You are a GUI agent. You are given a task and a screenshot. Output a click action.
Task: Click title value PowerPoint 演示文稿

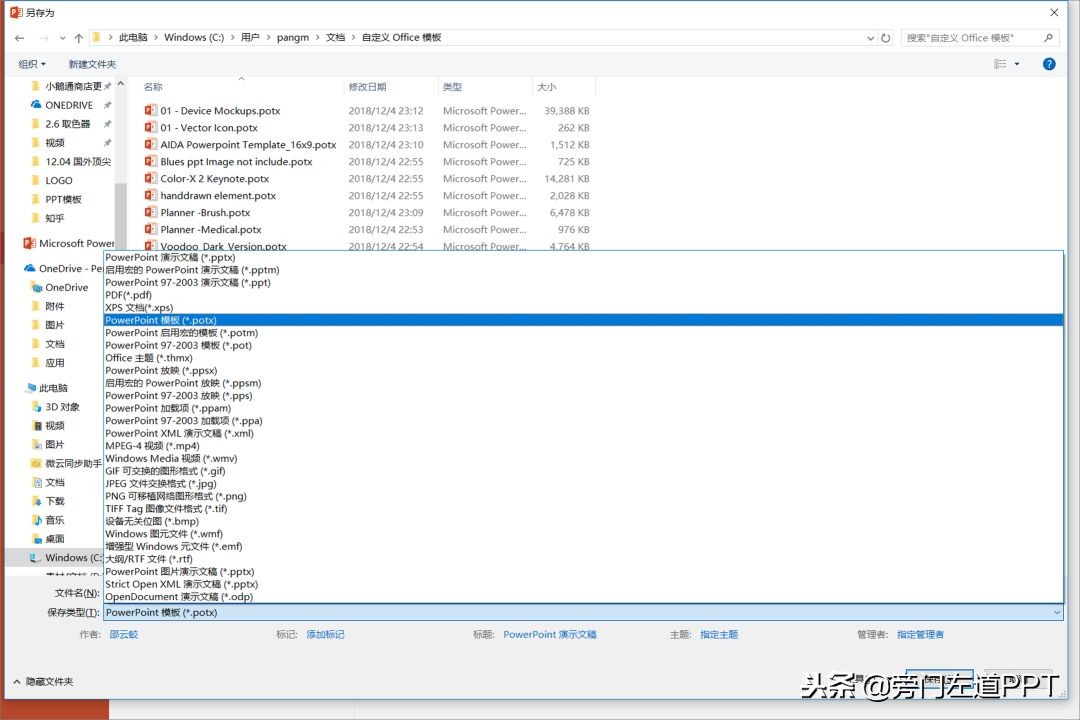pos(550,635)
